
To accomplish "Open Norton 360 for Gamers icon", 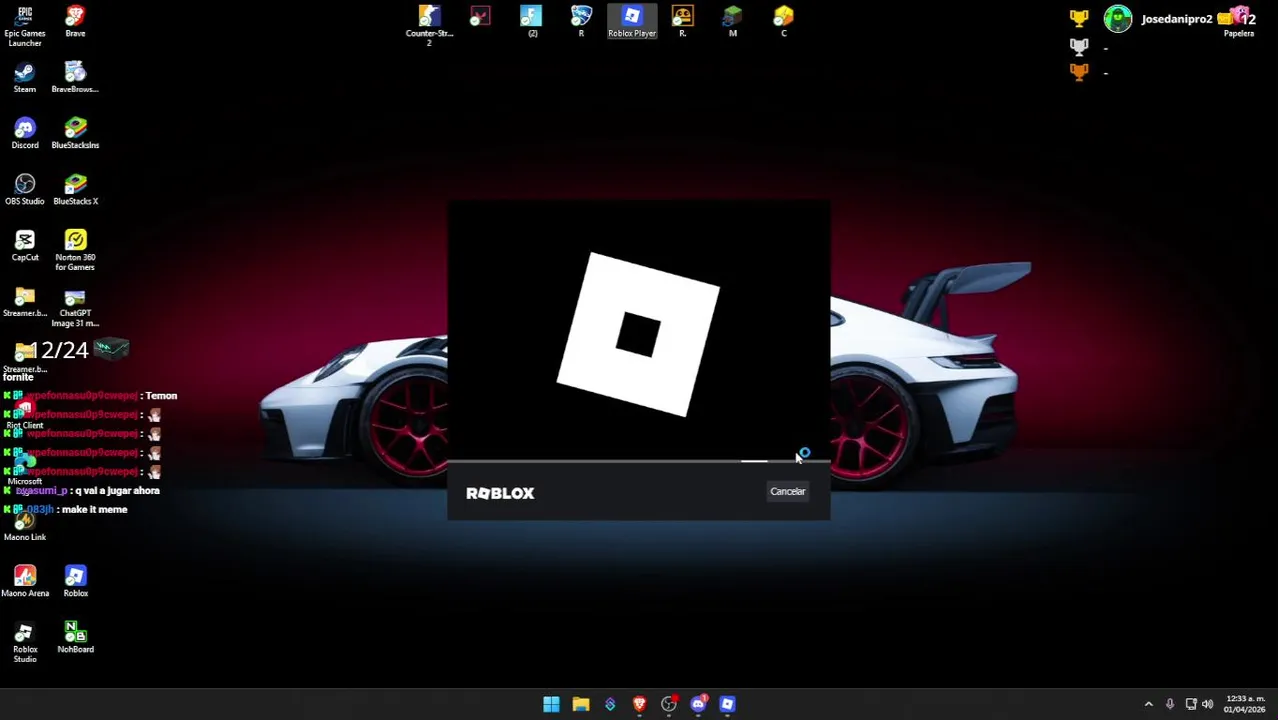I will pos(75,250).
